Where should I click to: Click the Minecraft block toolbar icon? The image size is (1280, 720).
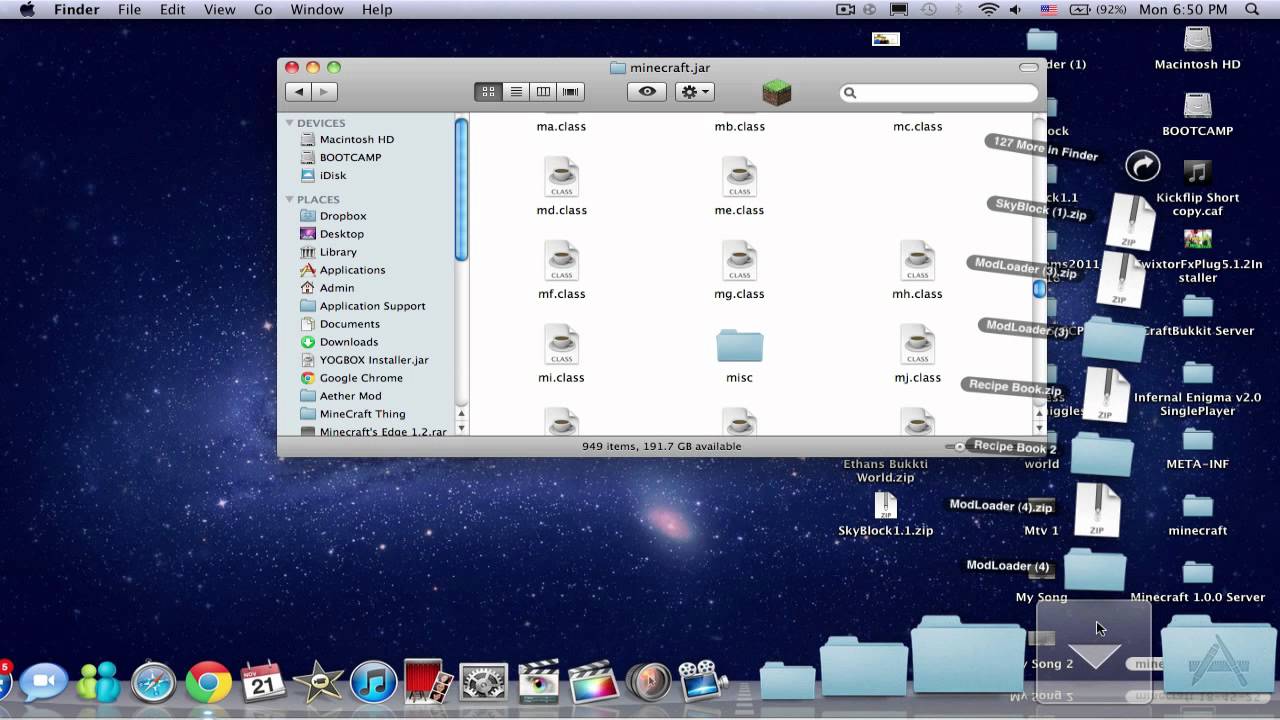click(777, 92)
